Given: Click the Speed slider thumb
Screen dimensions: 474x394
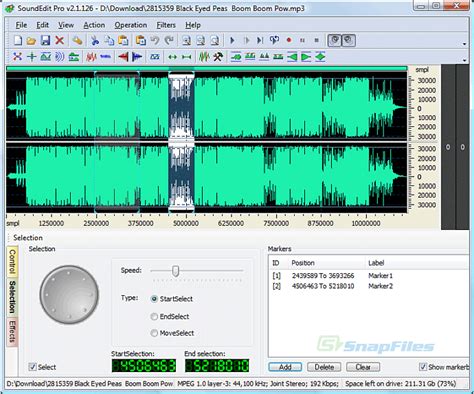Looking at the screenshot, I should point(176,271).
